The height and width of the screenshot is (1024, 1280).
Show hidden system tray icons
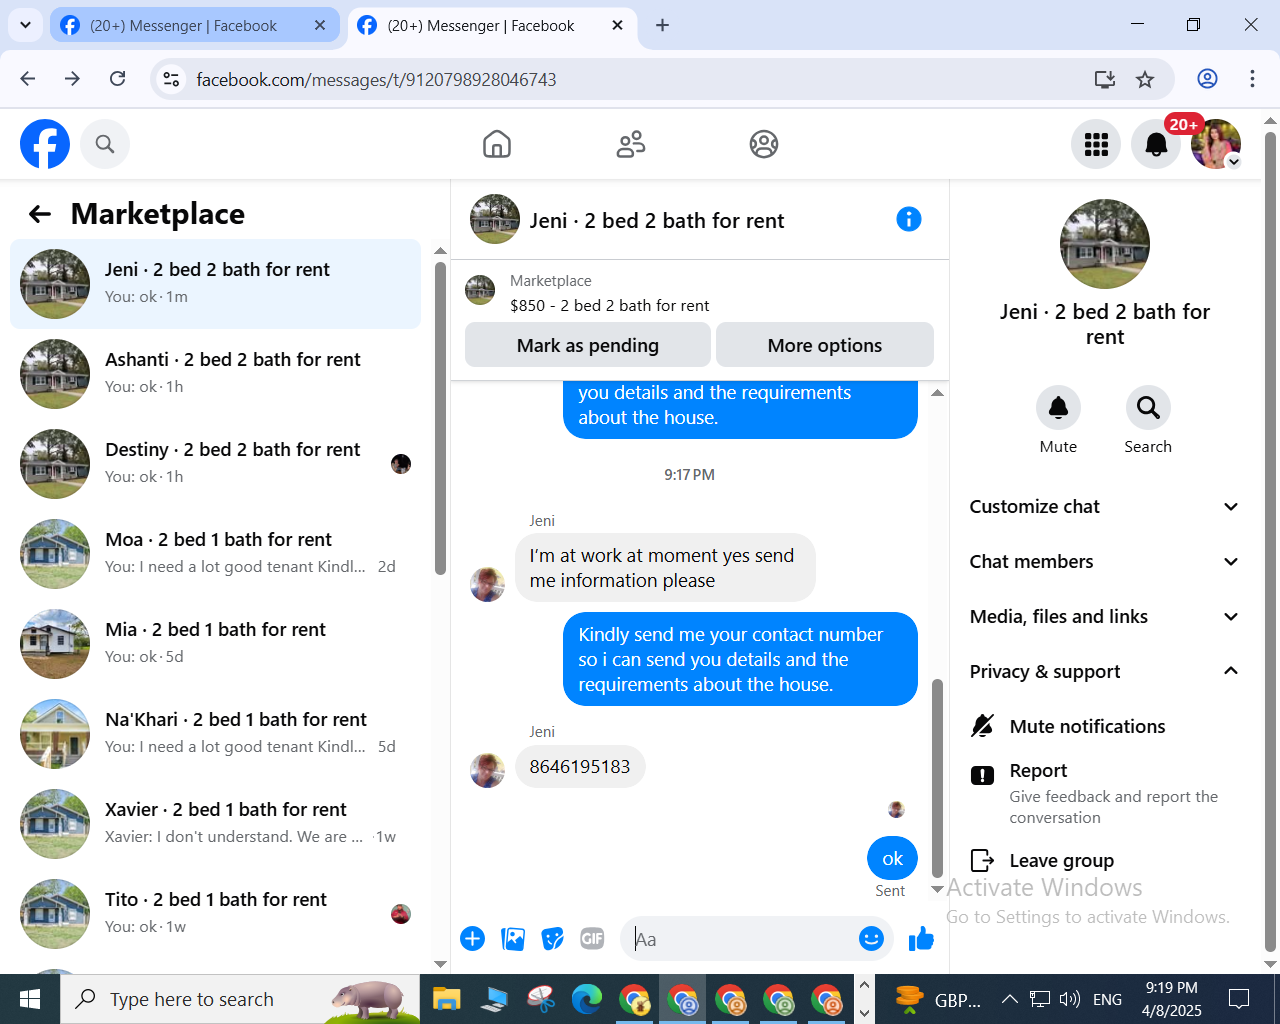tap(1009, 999)
